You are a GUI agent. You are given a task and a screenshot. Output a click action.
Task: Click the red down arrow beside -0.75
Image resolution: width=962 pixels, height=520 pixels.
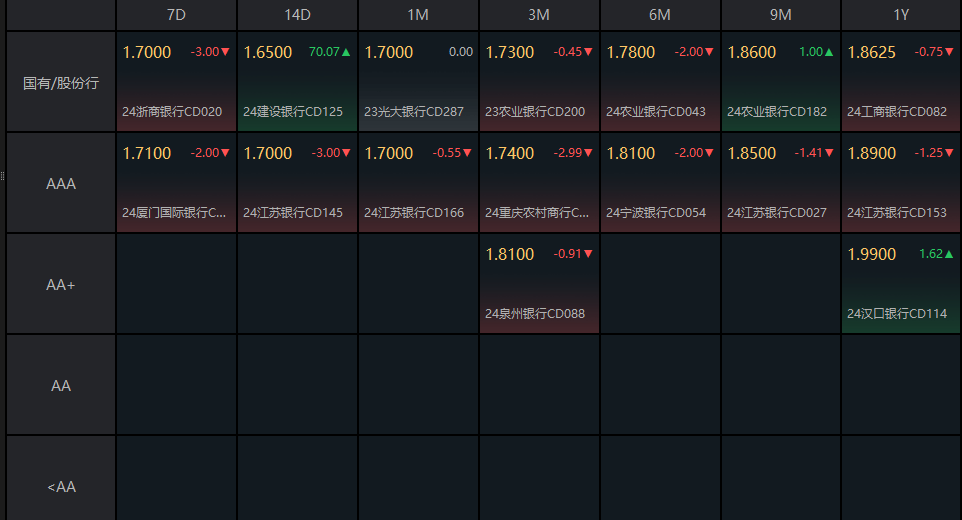click(x=950, y=52)
